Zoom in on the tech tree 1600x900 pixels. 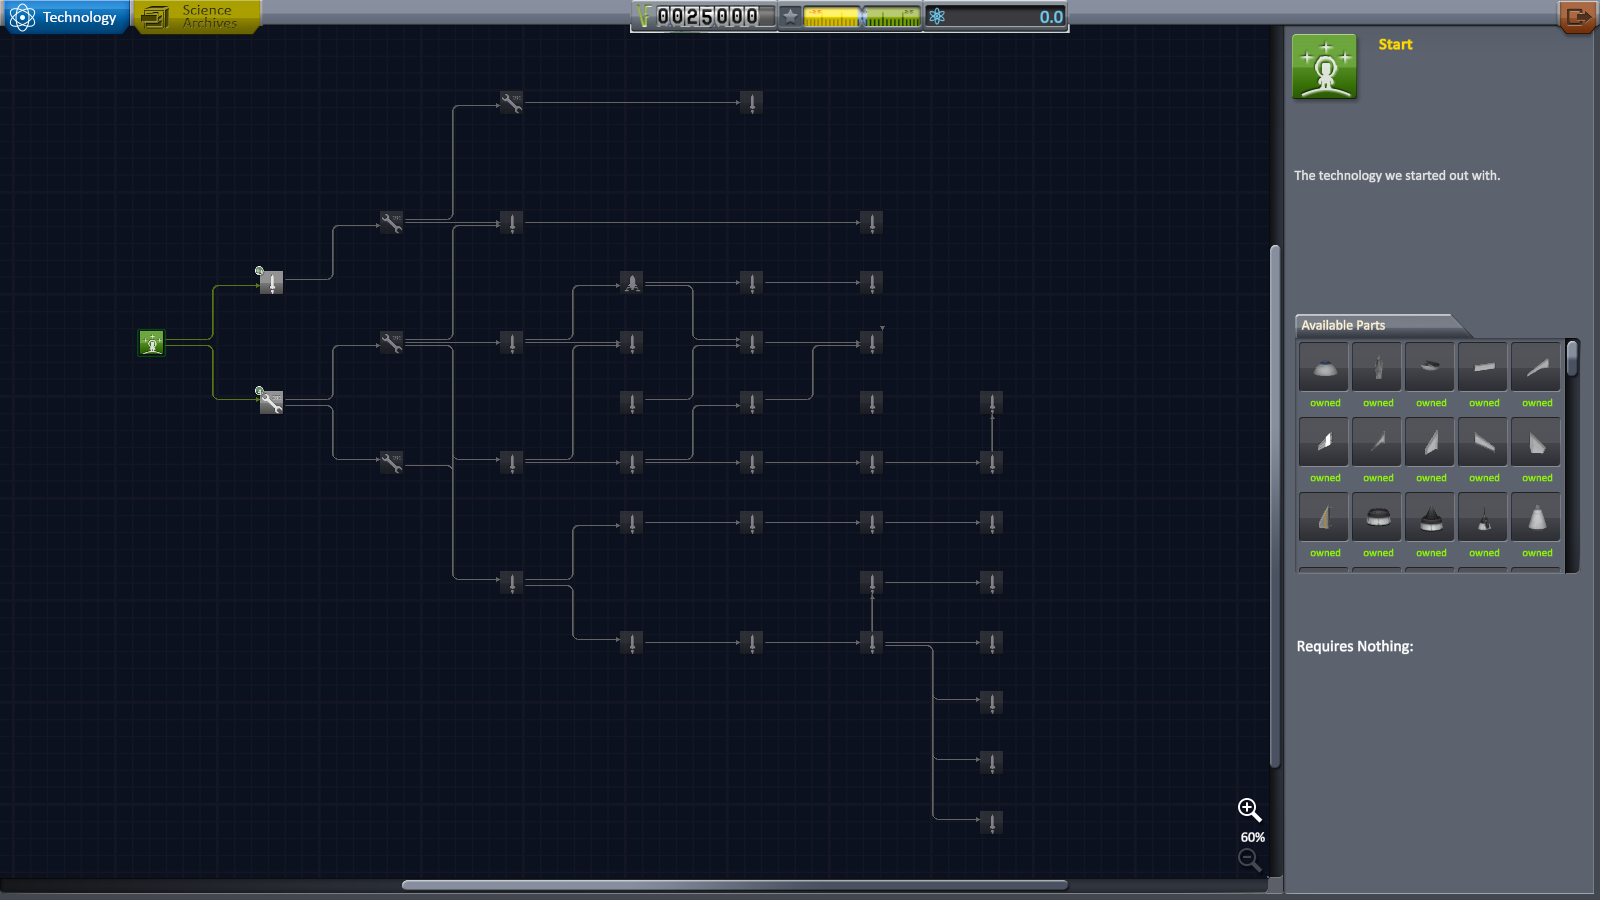pos(1249,809)
